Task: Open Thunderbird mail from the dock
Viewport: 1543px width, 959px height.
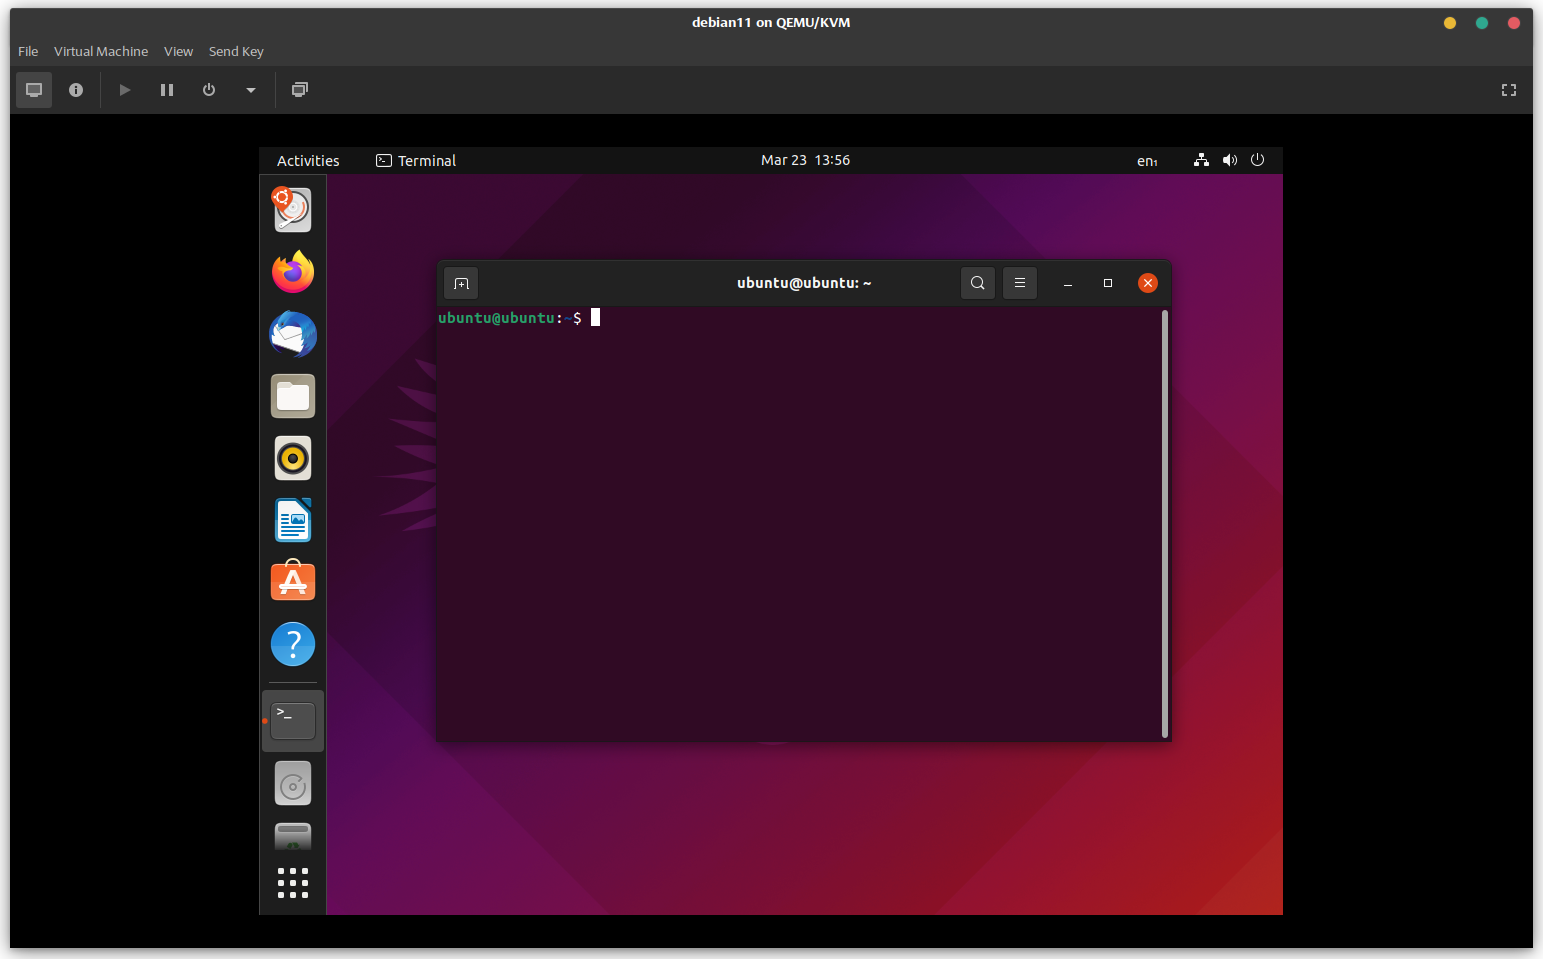Action: 293,334
